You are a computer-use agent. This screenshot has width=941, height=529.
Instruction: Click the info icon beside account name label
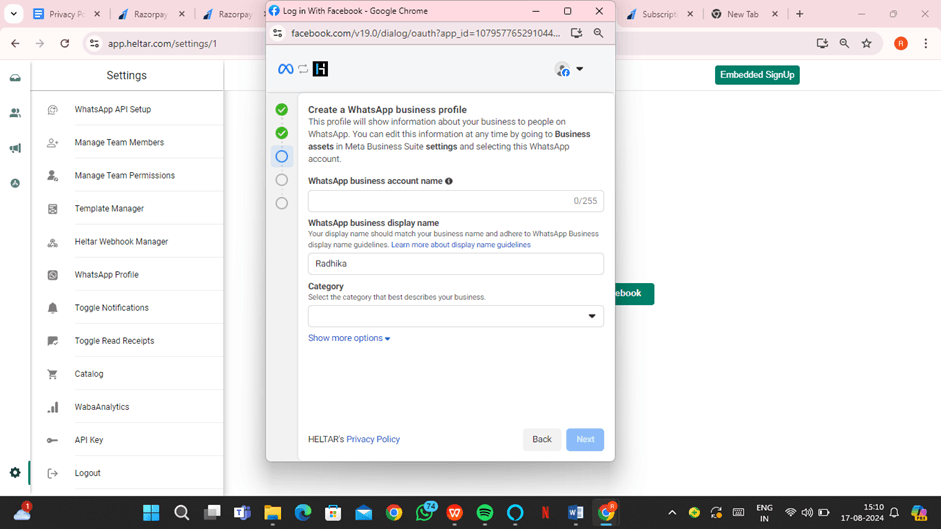[449, 181]
